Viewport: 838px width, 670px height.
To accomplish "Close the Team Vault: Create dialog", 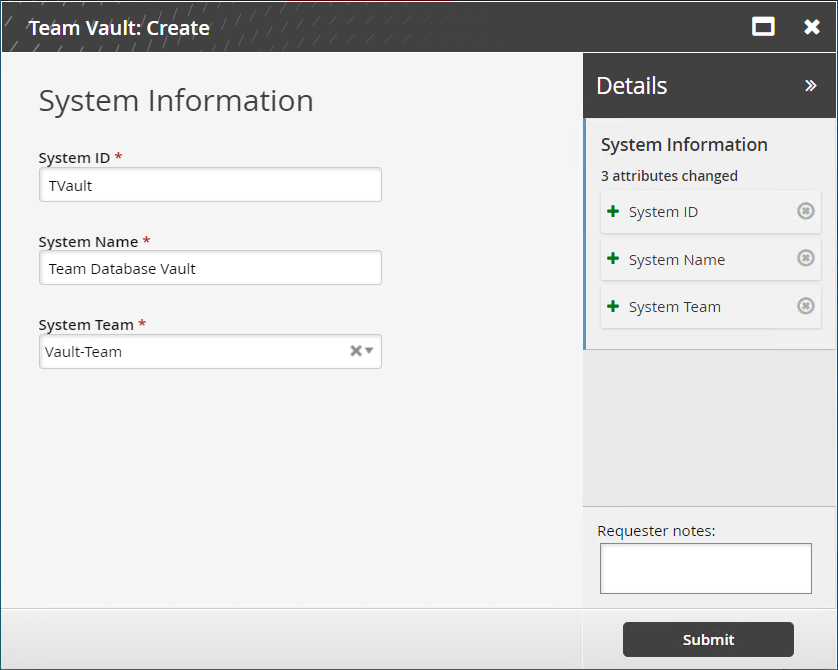I will (812, 27).
